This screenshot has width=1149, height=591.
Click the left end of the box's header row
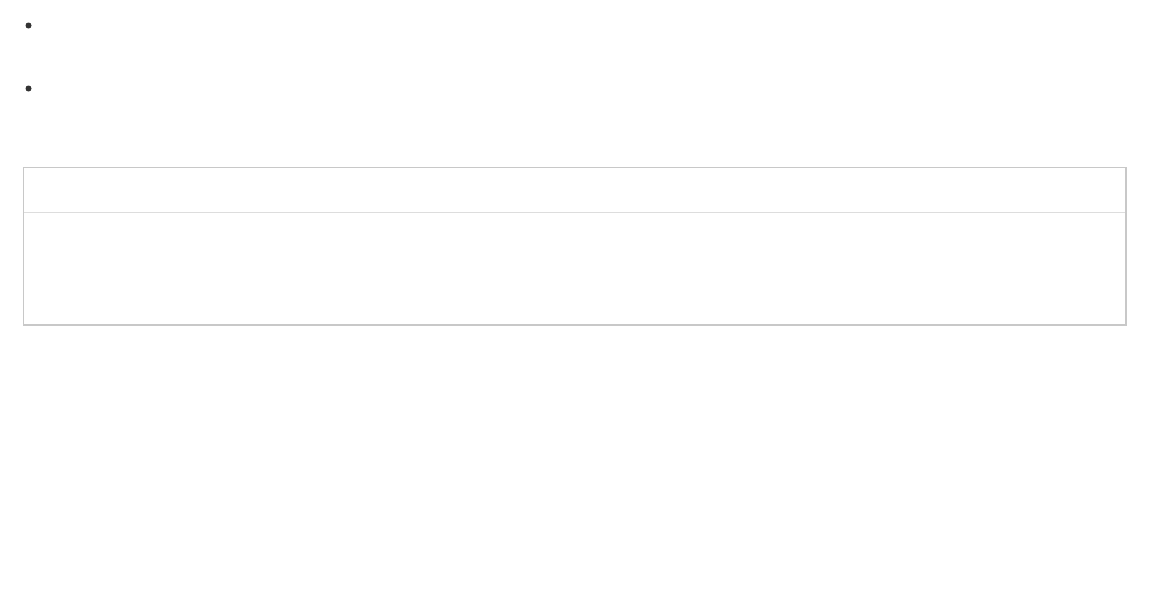tap(40, 190)
